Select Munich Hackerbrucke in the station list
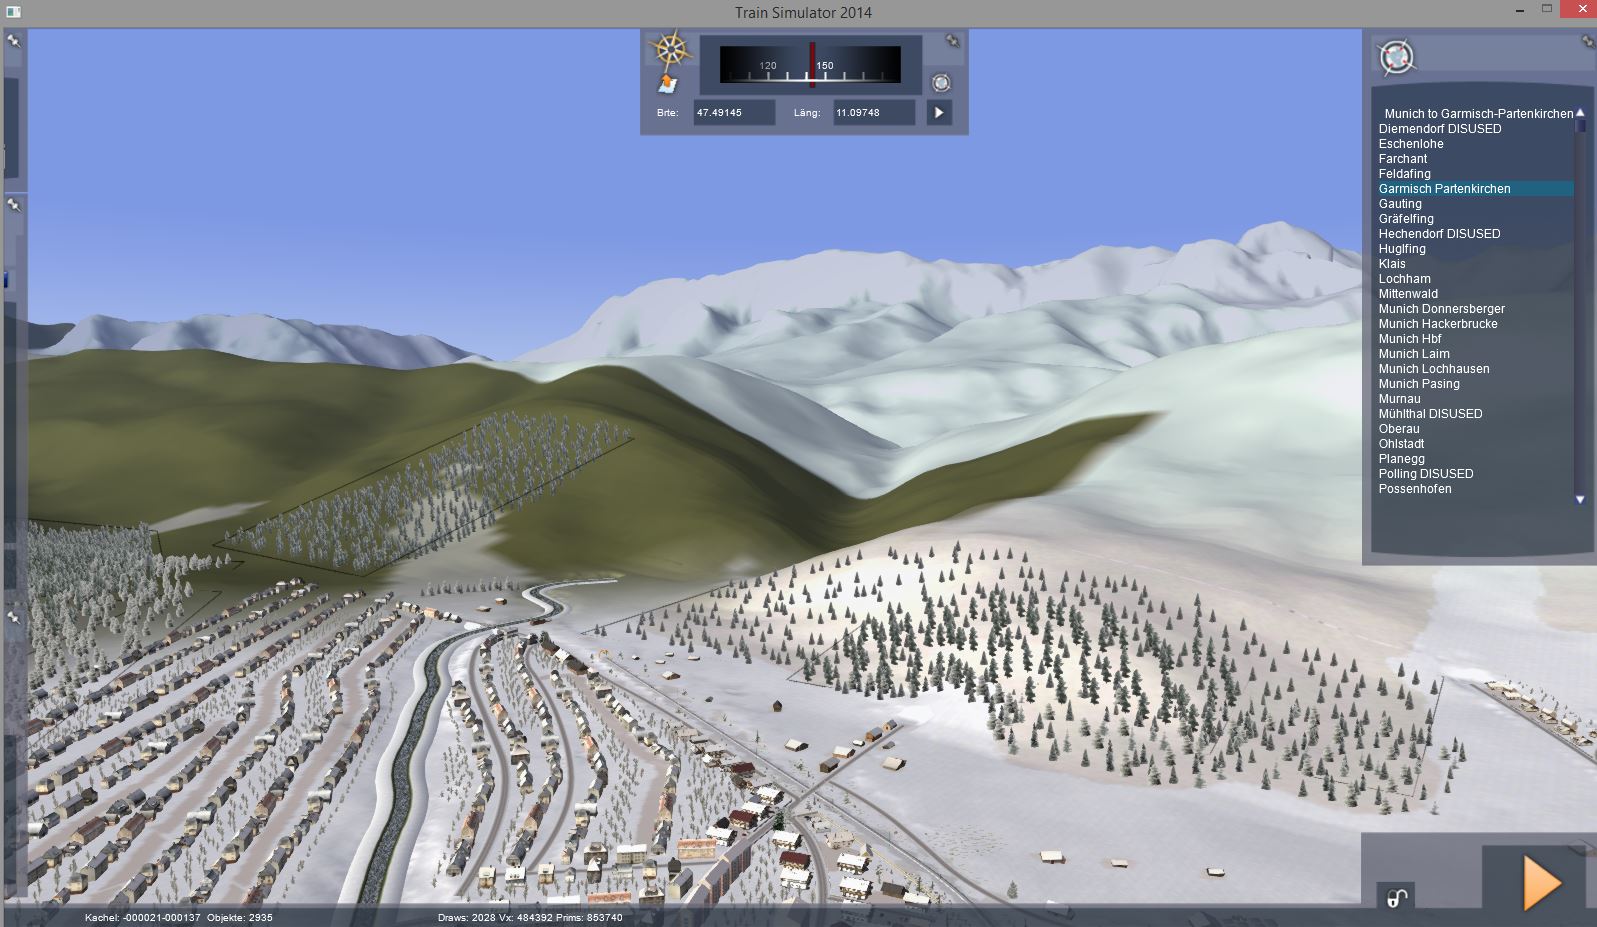1597x927 pixels. click(1438, 324)
